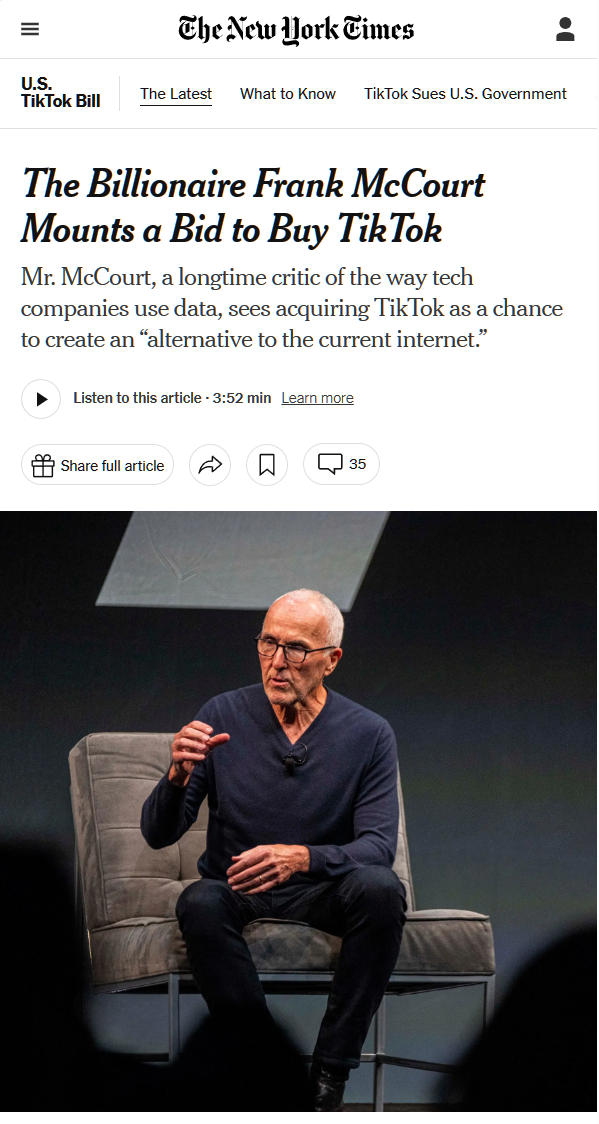Click the gift box icon
Image resolution: width=599 pixels, height=1124 pixels.
tap(43, 465)
